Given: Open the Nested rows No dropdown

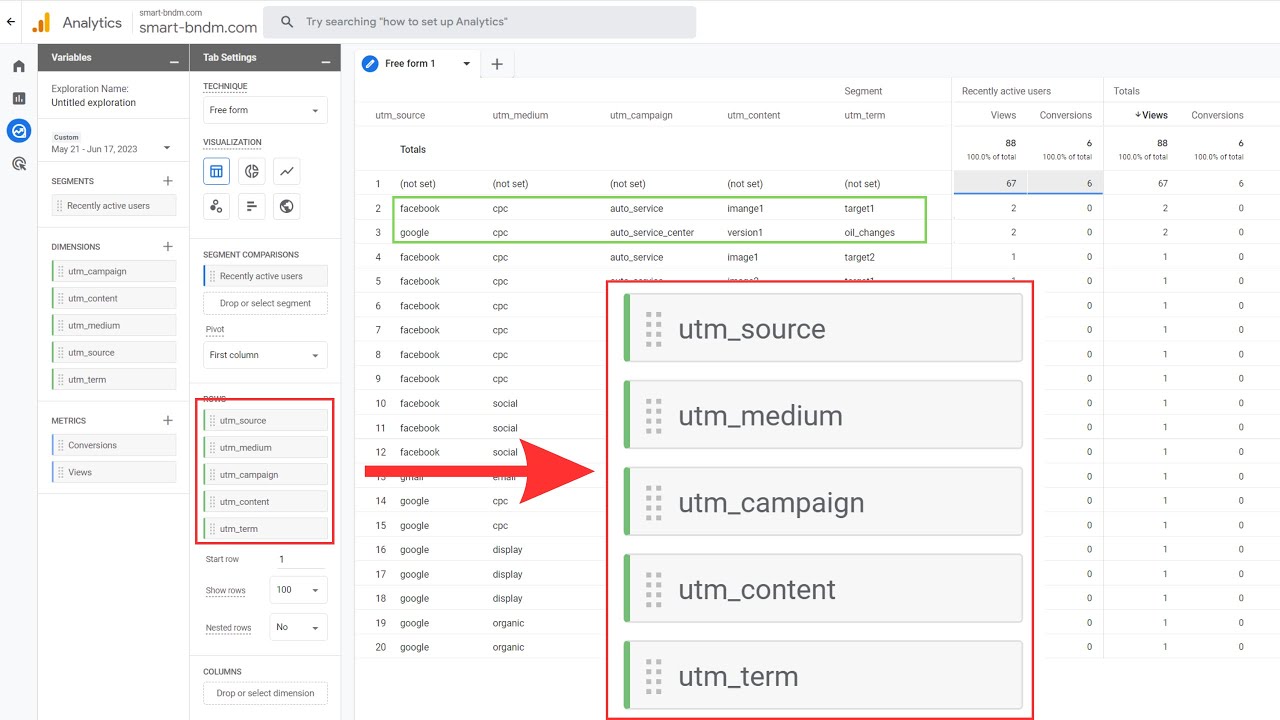Looking at the screenshot, I should [x=298, y=627].
